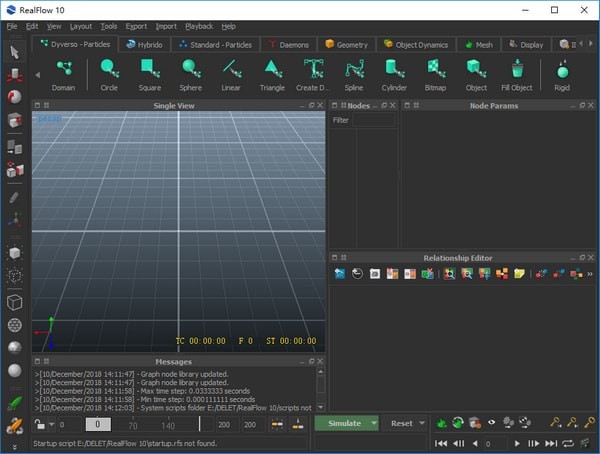Toggle the timeline lock icon

click(x=39, y=425)
